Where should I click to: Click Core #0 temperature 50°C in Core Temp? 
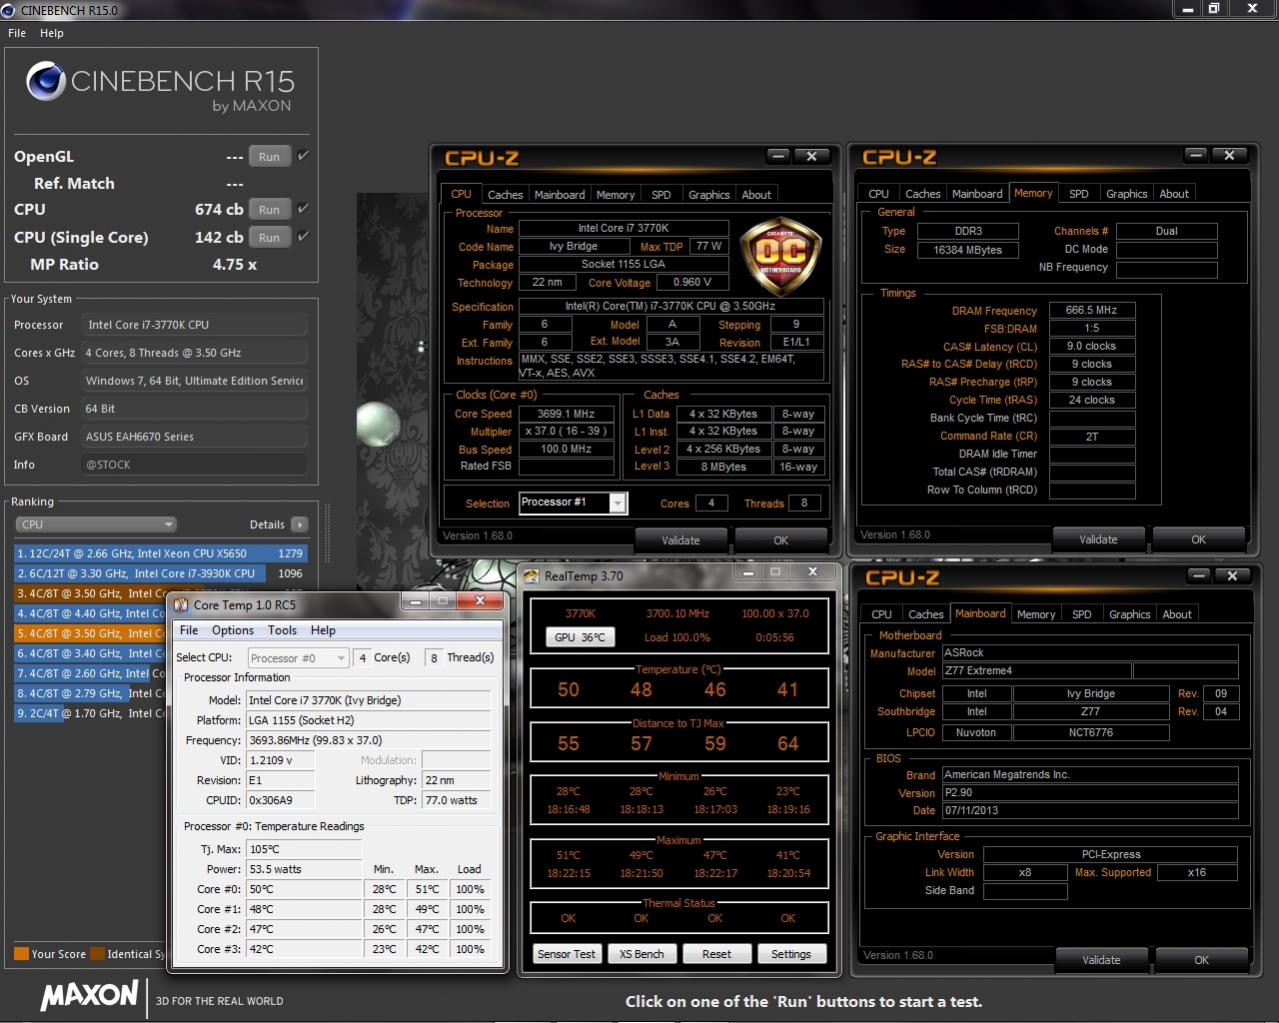303,889
